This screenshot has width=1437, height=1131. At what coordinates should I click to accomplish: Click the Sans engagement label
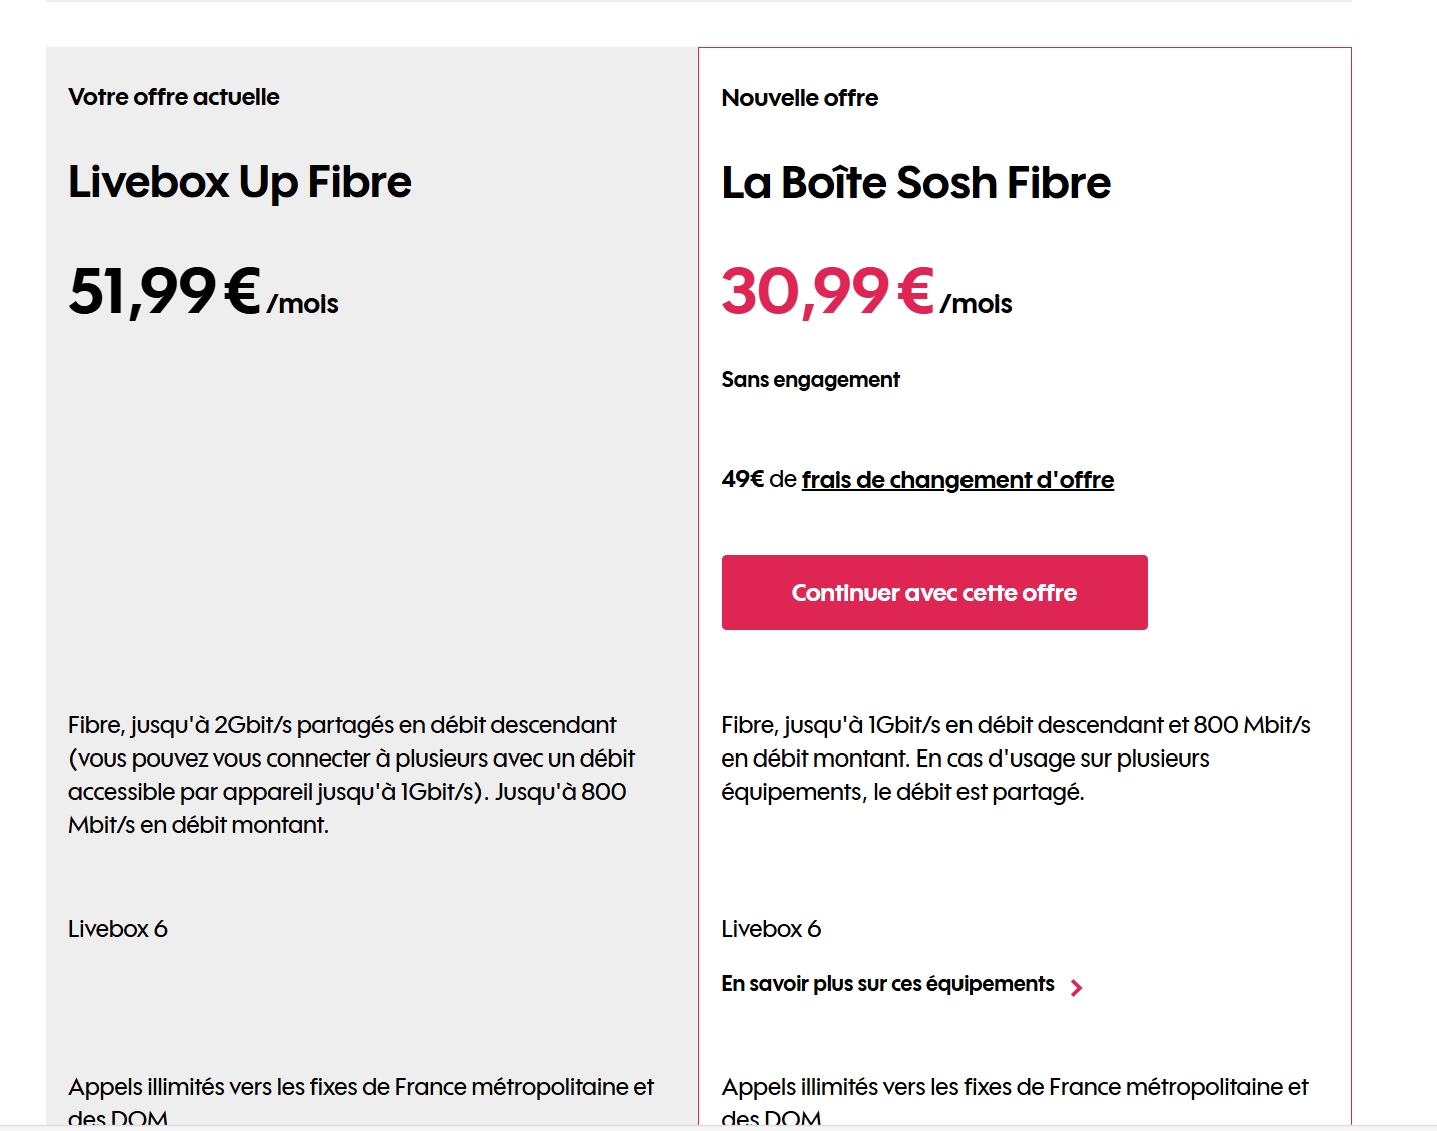[810, 380]
